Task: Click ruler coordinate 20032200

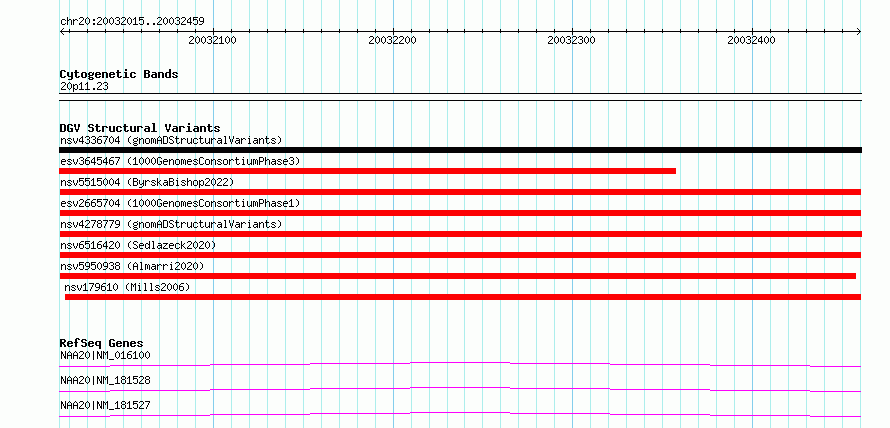Action: 392,40
